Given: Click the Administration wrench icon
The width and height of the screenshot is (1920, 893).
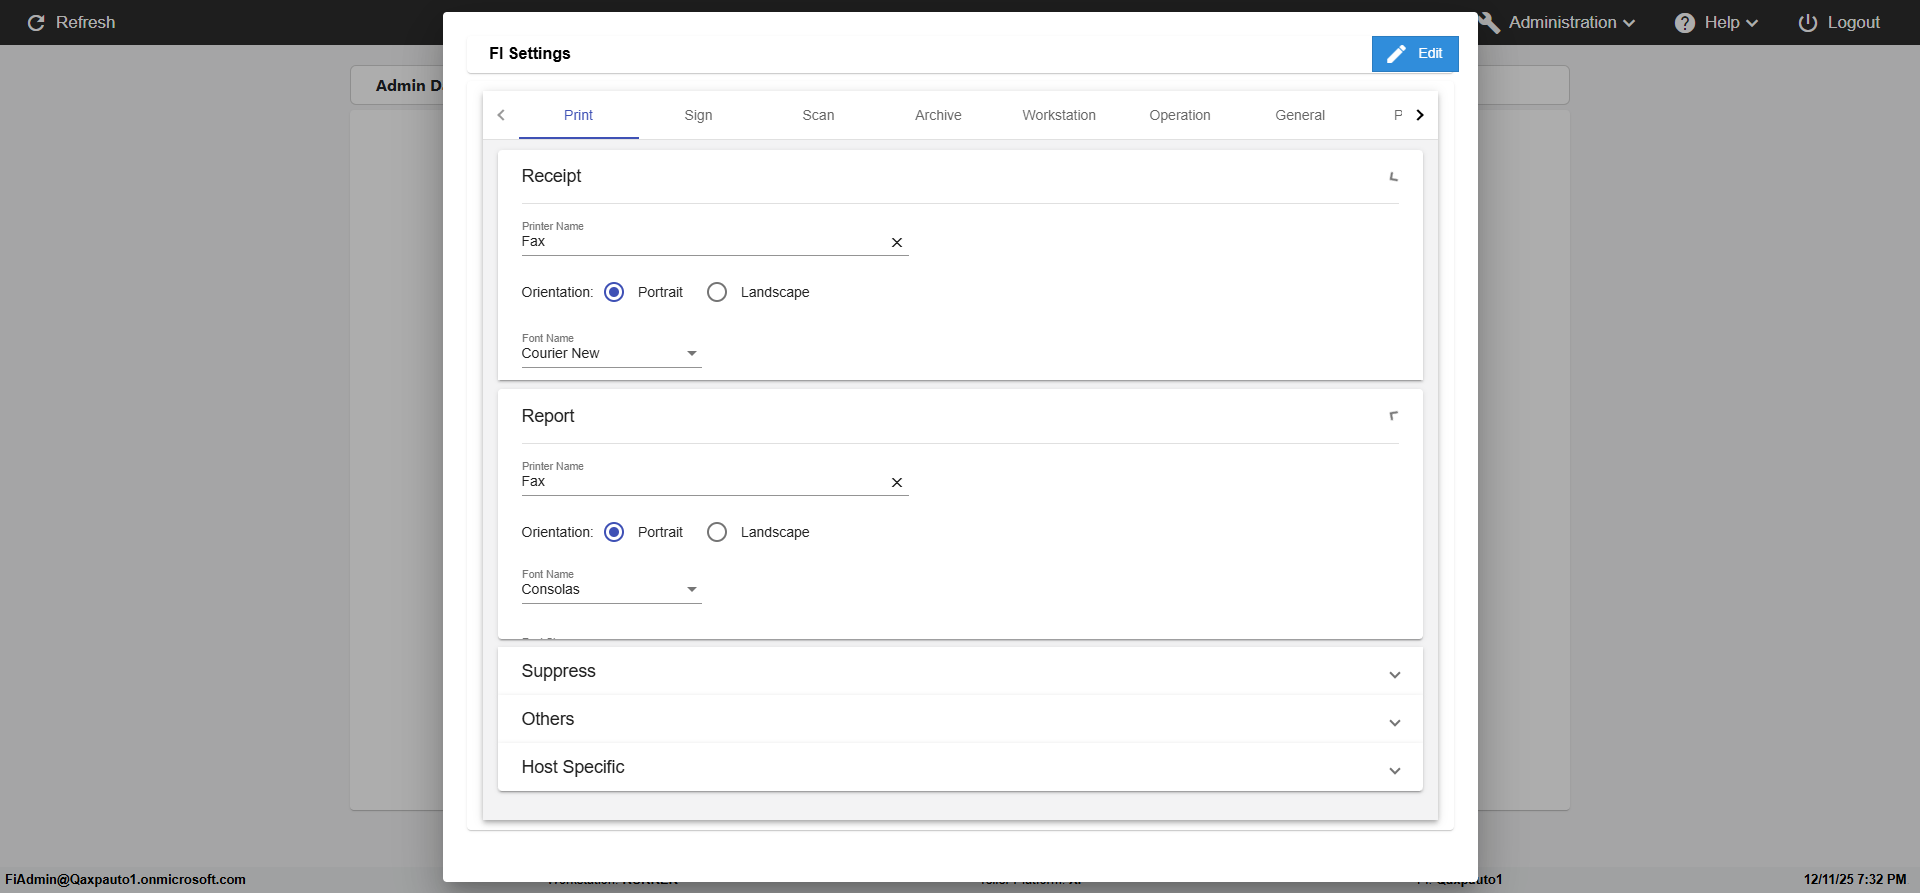Looking at the screenshot, I should click(x=1489, y=23).
